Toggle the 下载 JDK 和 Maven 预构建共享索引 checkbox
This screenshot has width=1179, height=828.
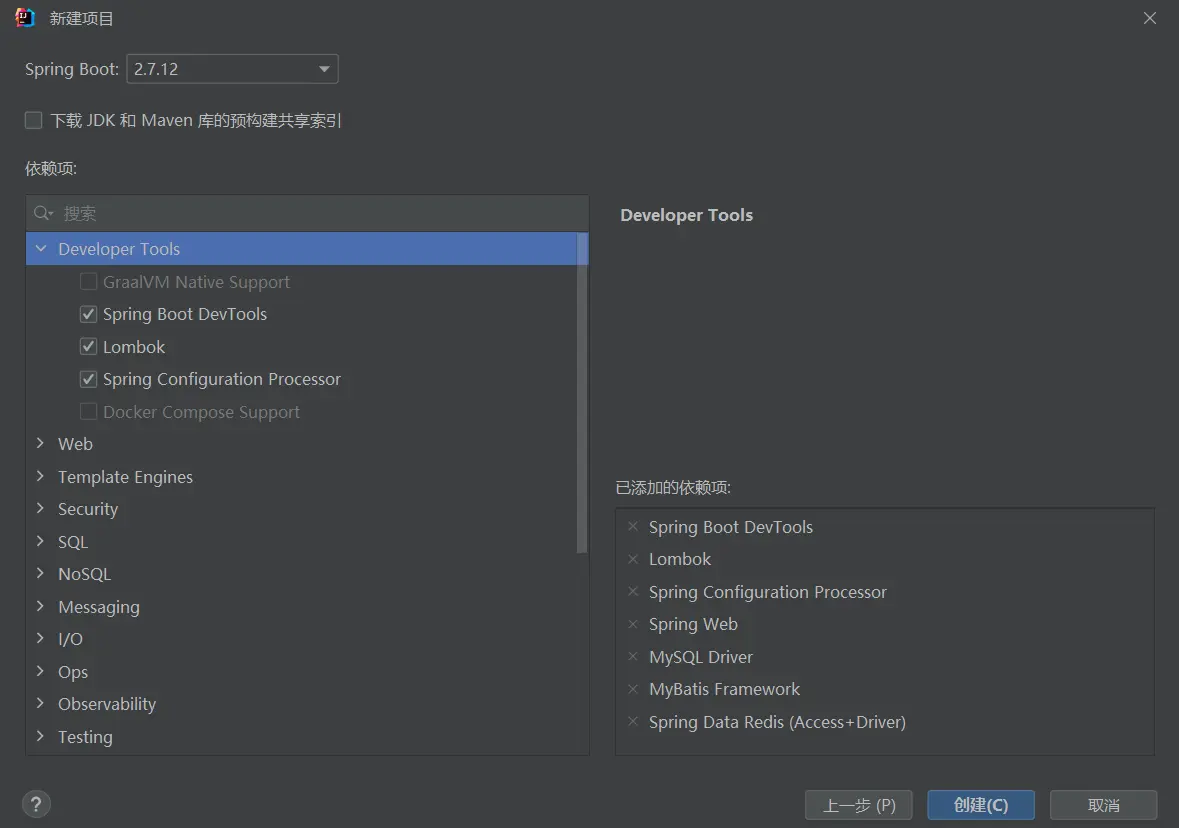34,120
